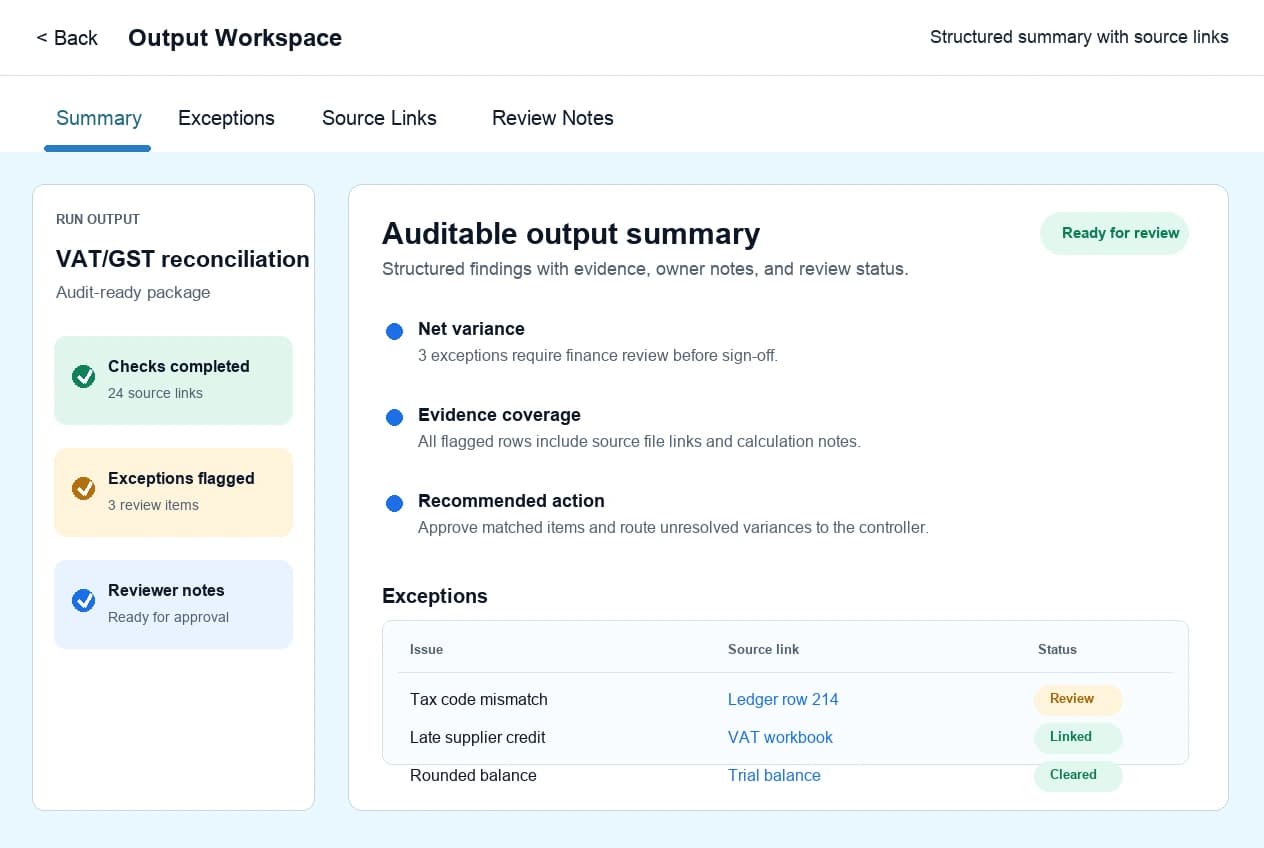Viewport: 1264px width, 848px height.
Task: Select the Reviewer notes card title
Action: (166, 590)
